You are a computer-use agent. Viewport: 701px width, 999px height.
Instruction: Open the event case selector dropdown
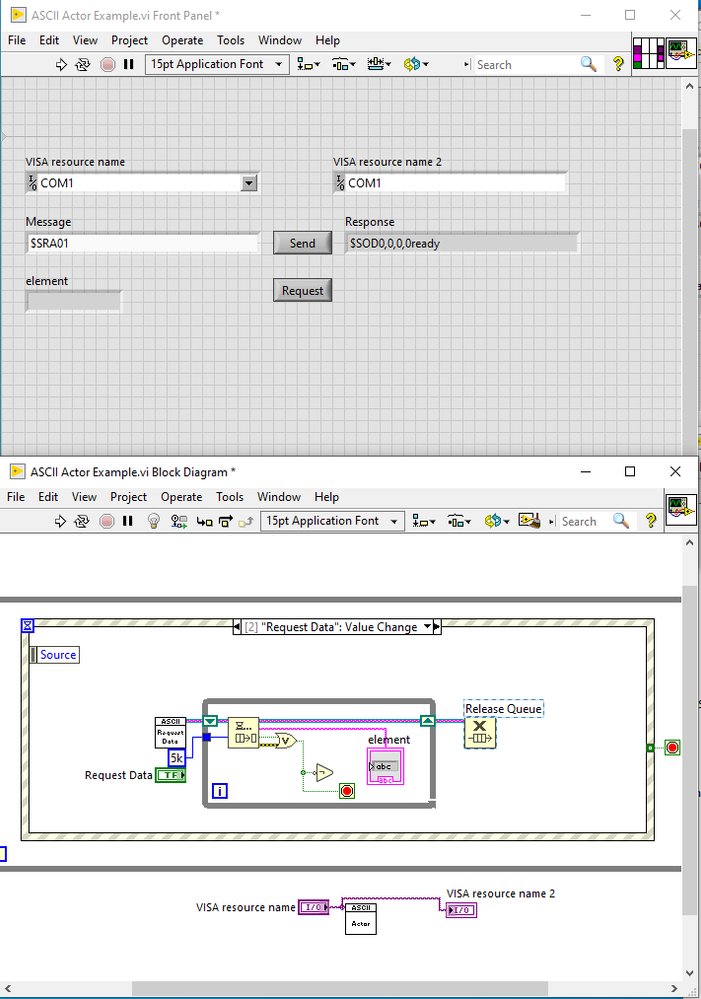tap(428, 627)
